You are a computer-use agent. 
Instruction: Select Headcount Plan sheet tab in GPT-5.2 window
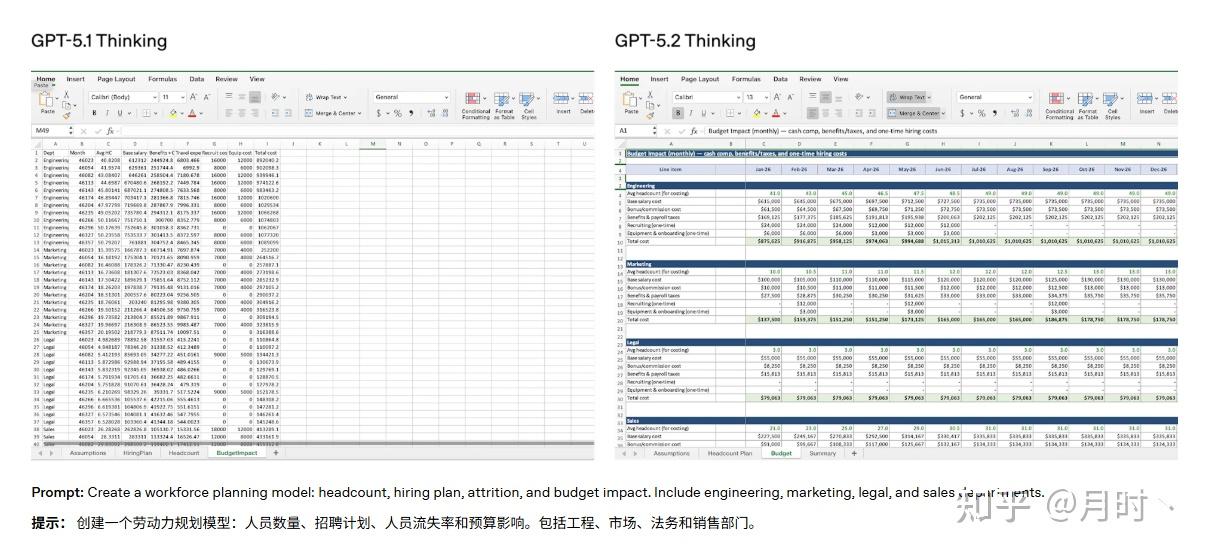730,453
